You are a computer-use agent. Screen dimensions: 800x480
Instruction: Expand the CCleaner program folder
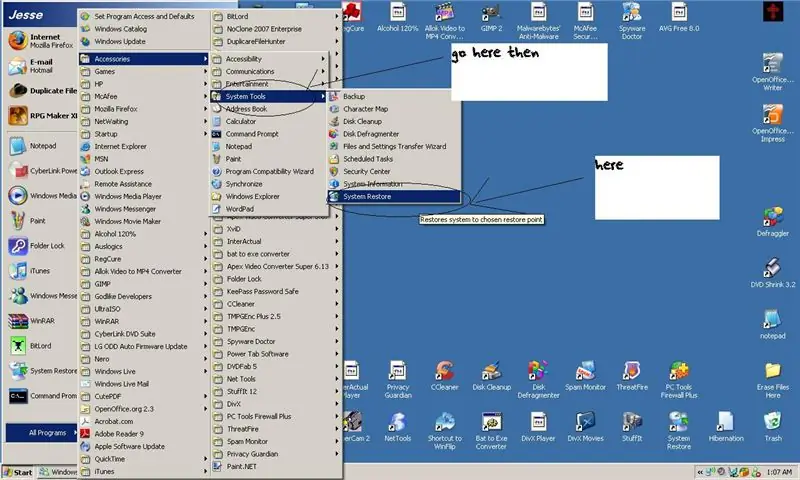click(x=276, y=304)
